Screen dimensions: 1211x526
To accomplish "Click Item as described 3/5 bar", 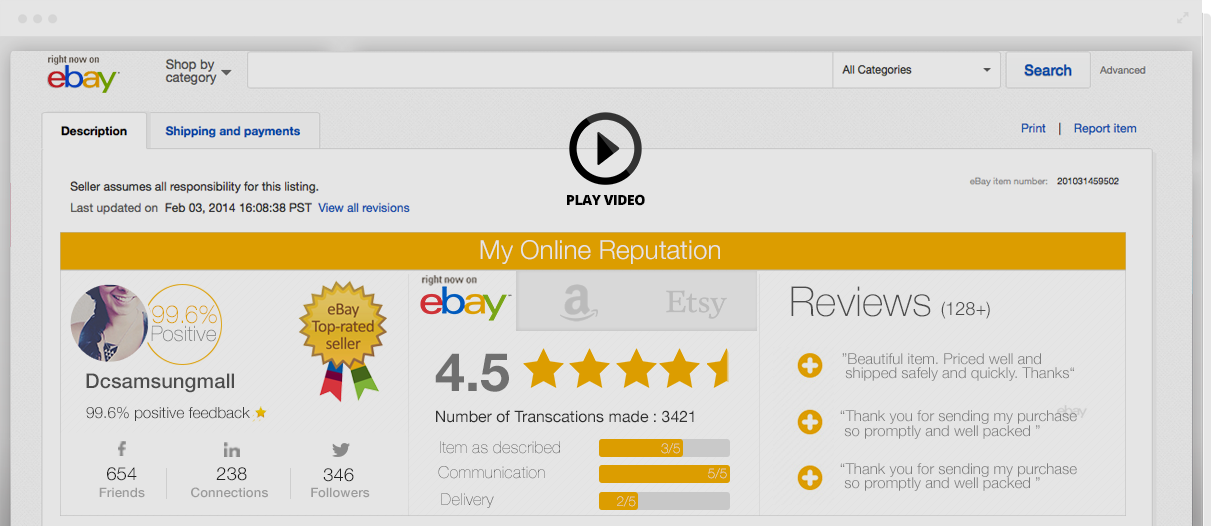I will tap(664, 448).
